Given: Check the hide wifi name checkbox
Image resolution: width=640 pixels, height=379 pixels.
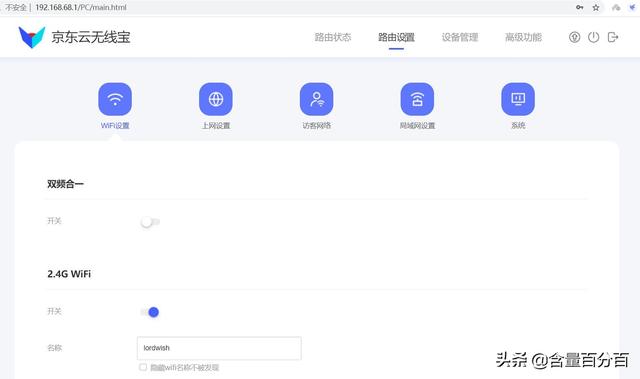Looking at the screenshot, I should point(143,367).
